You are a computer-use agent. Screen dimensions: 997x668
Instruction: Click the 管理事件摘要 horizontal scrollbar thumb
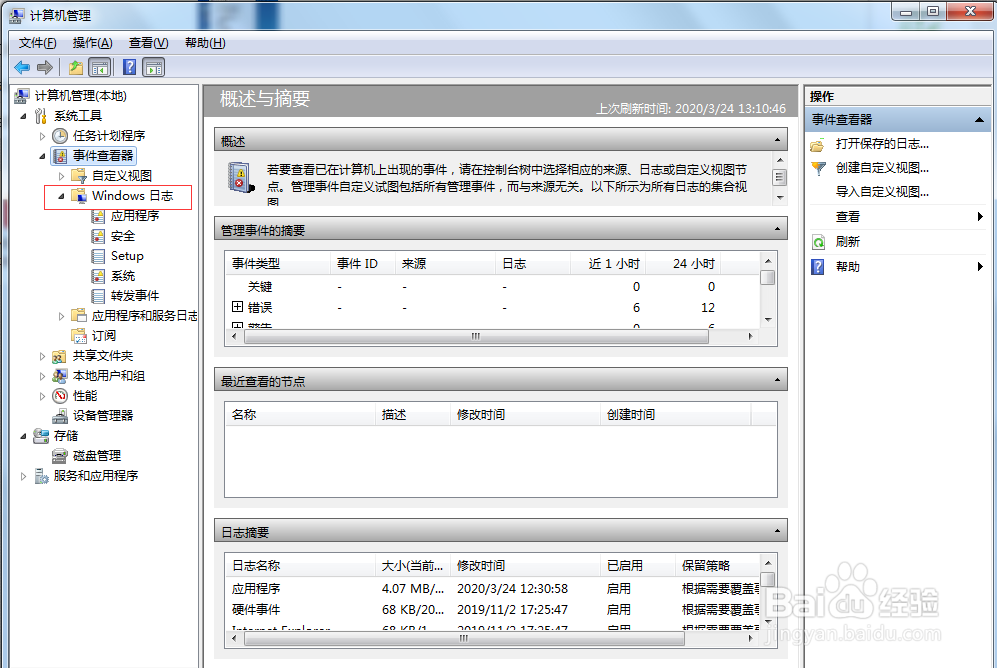pos(476,337)
